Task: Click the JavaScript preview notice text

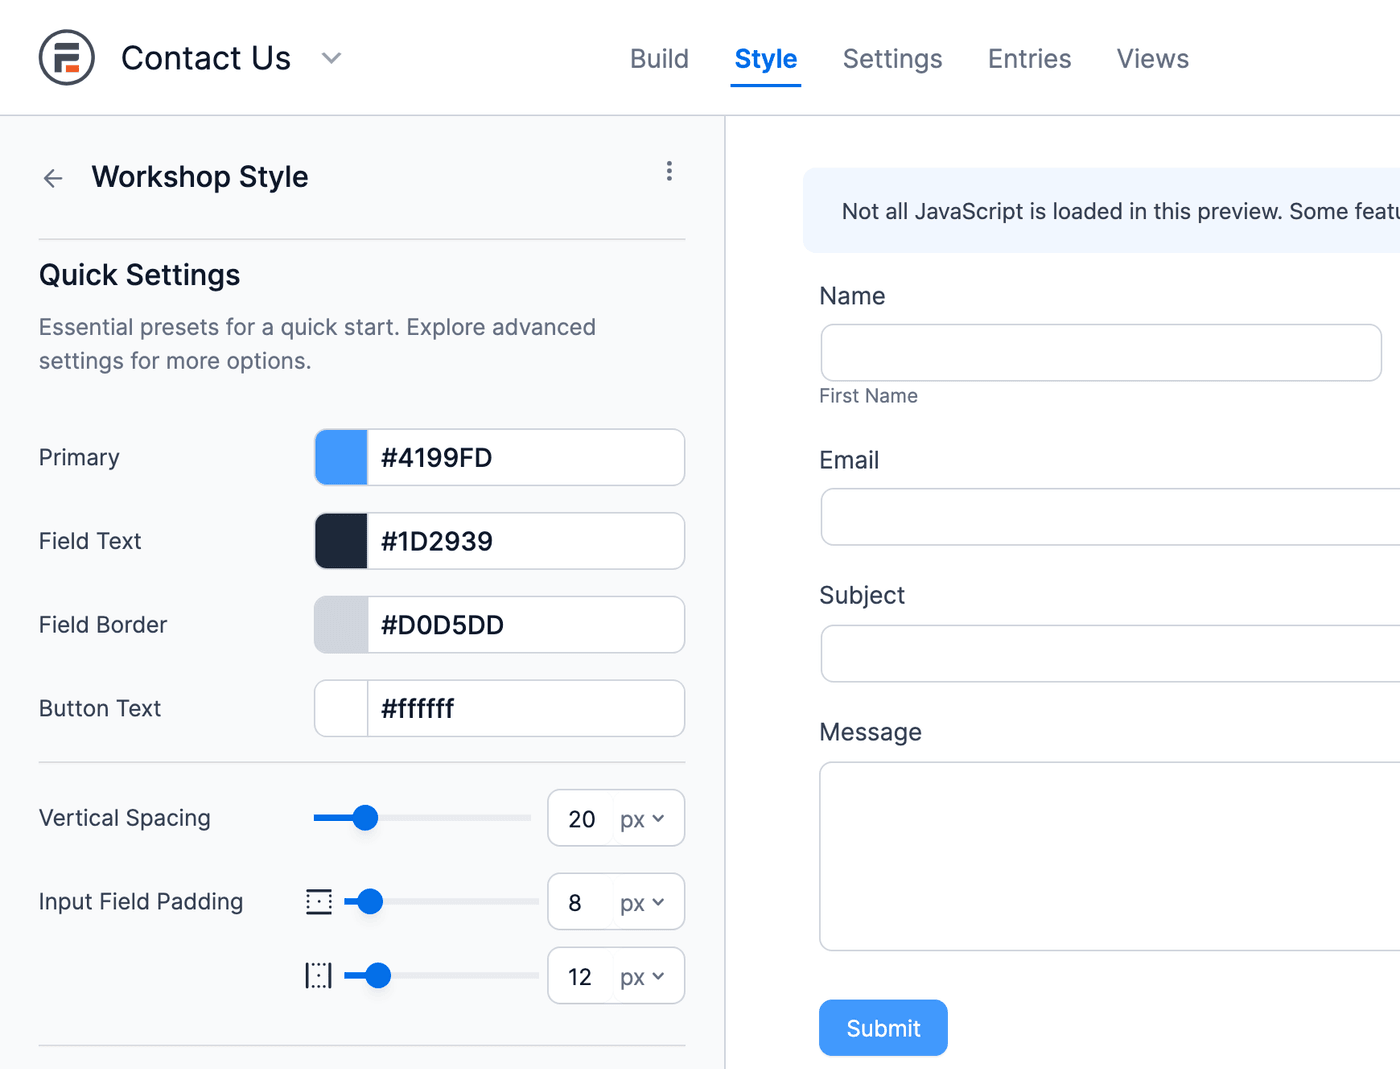Action: [x=1120, y=211]
